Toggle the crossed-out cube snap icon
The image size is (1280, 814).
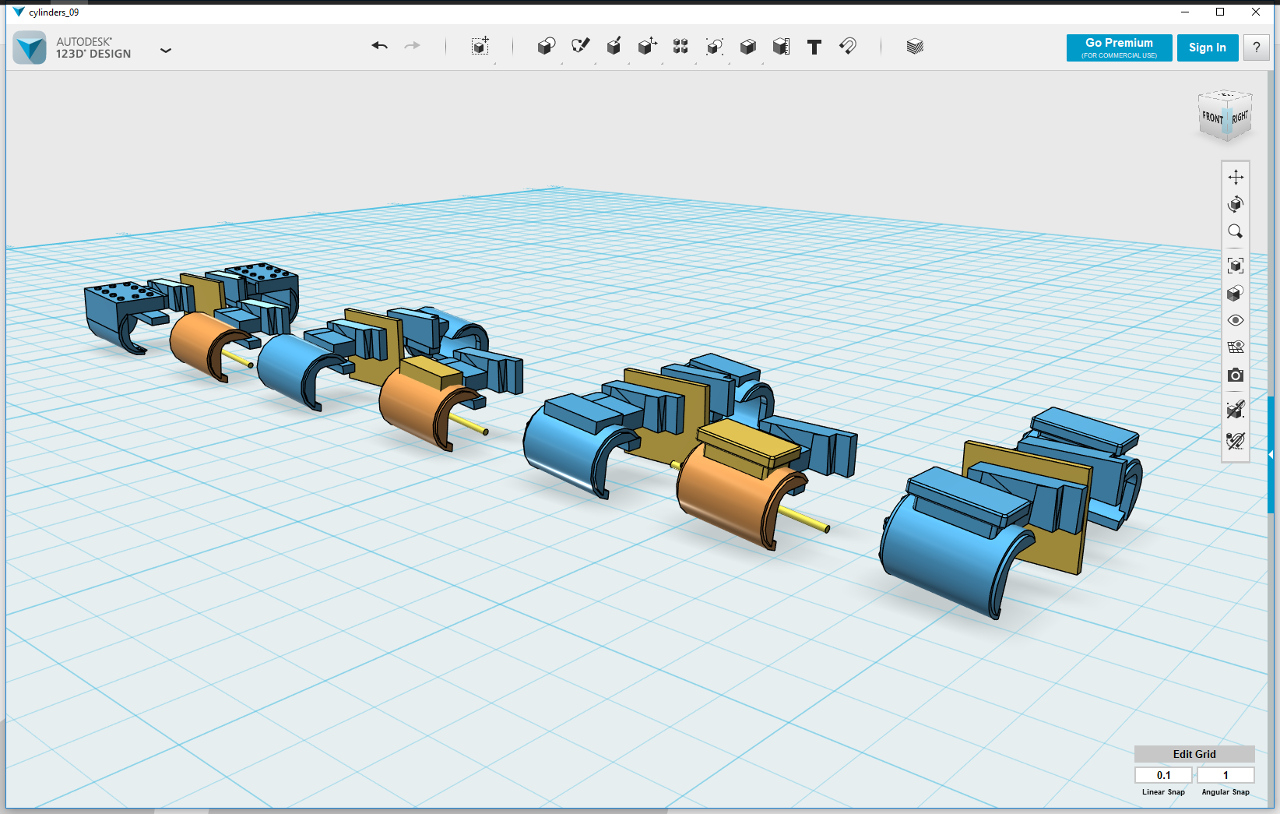point(1236,409)
